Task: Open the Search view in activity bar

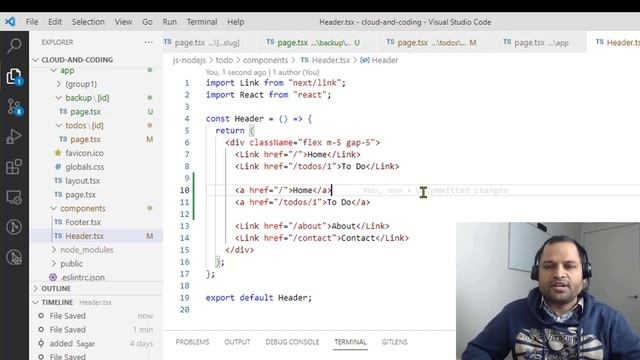Action: click(x=14, y=46)
